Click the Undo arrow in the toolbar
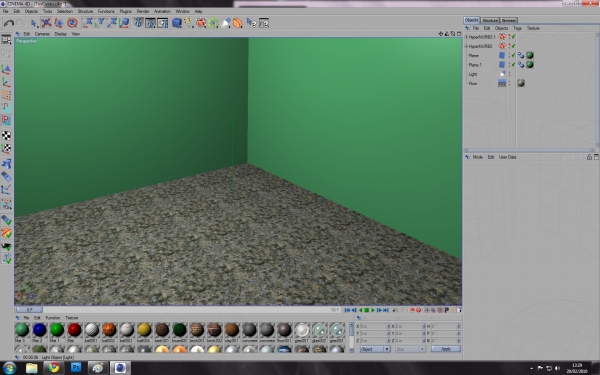 coord(8,23)
